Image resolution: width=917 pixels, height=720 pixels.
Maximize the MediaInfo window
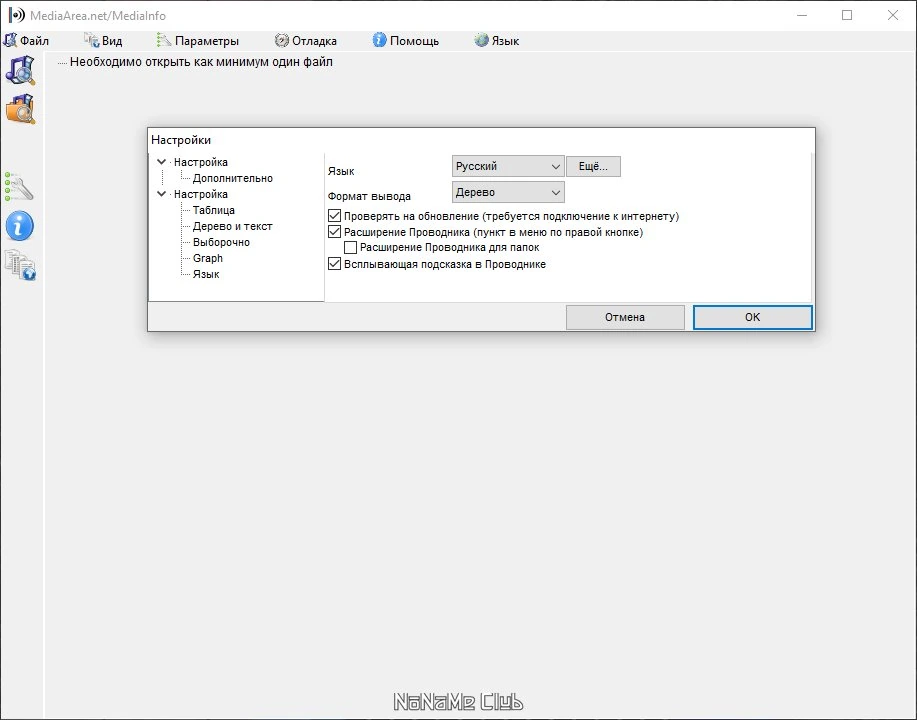(x=847, y=15)
